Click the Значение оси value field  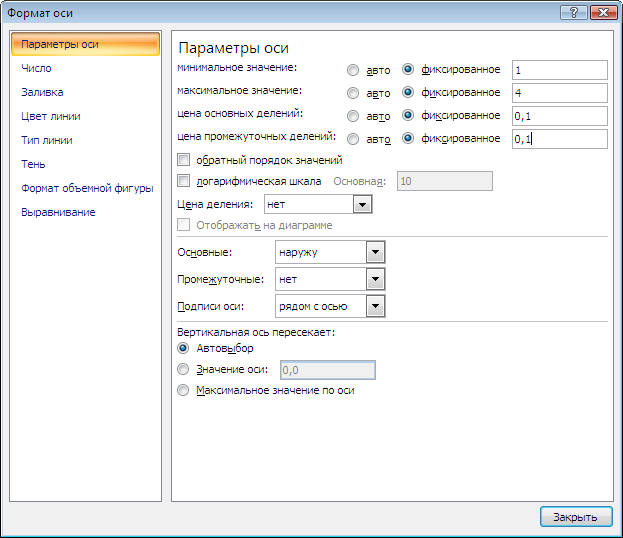(328, 370)
